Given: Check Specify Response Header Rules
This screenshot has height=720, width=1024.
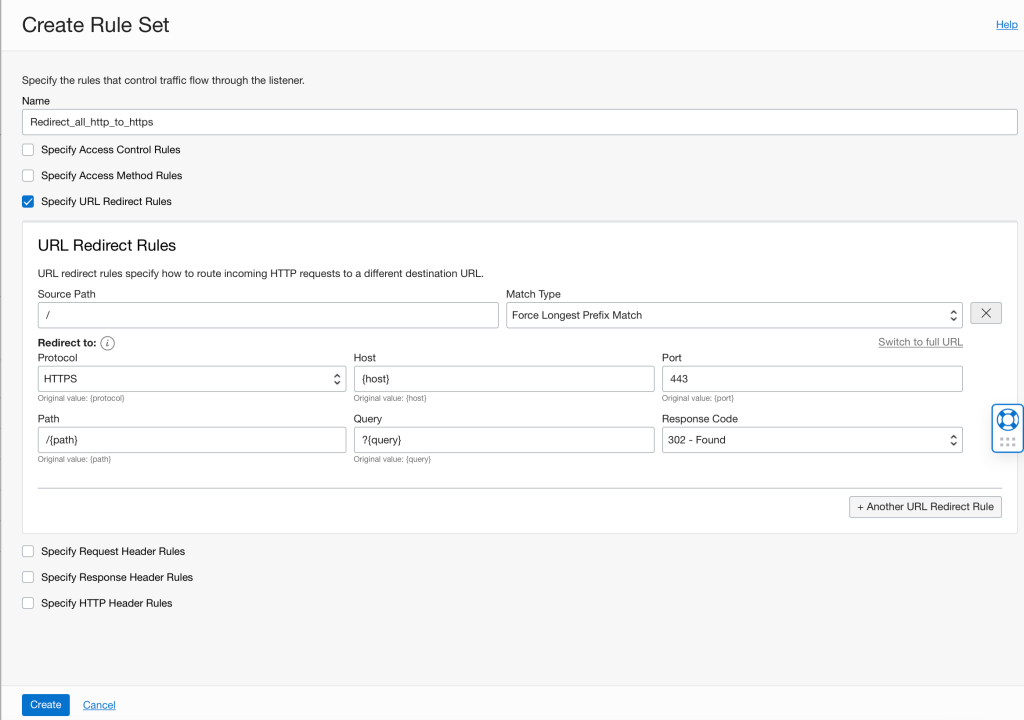Looking at the screenshot, I should click(x=28, y=578).
